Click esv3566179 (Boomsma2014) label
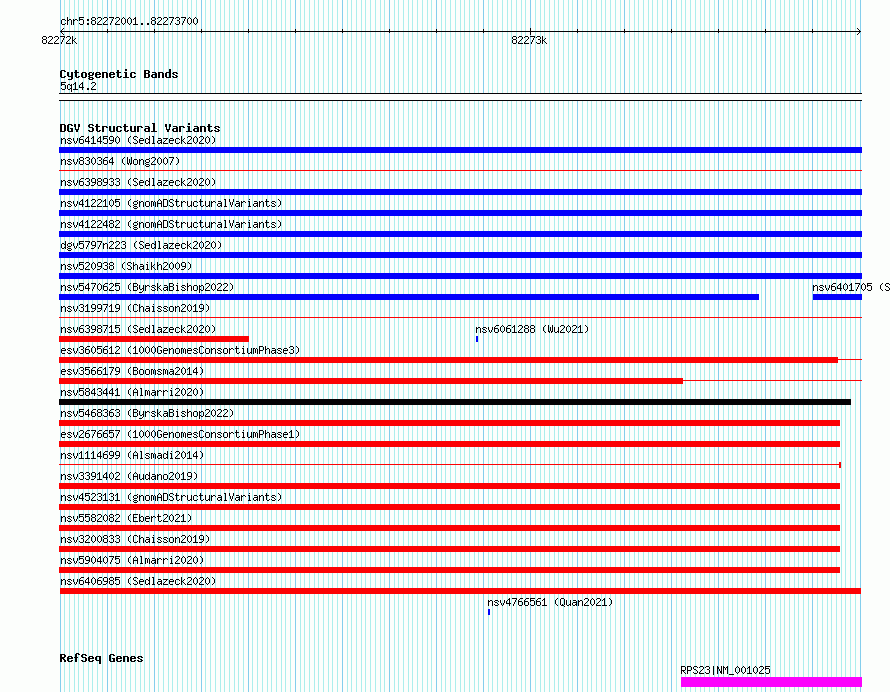Image resolution: width=890 pixels, height=692 pixels. 132,371
